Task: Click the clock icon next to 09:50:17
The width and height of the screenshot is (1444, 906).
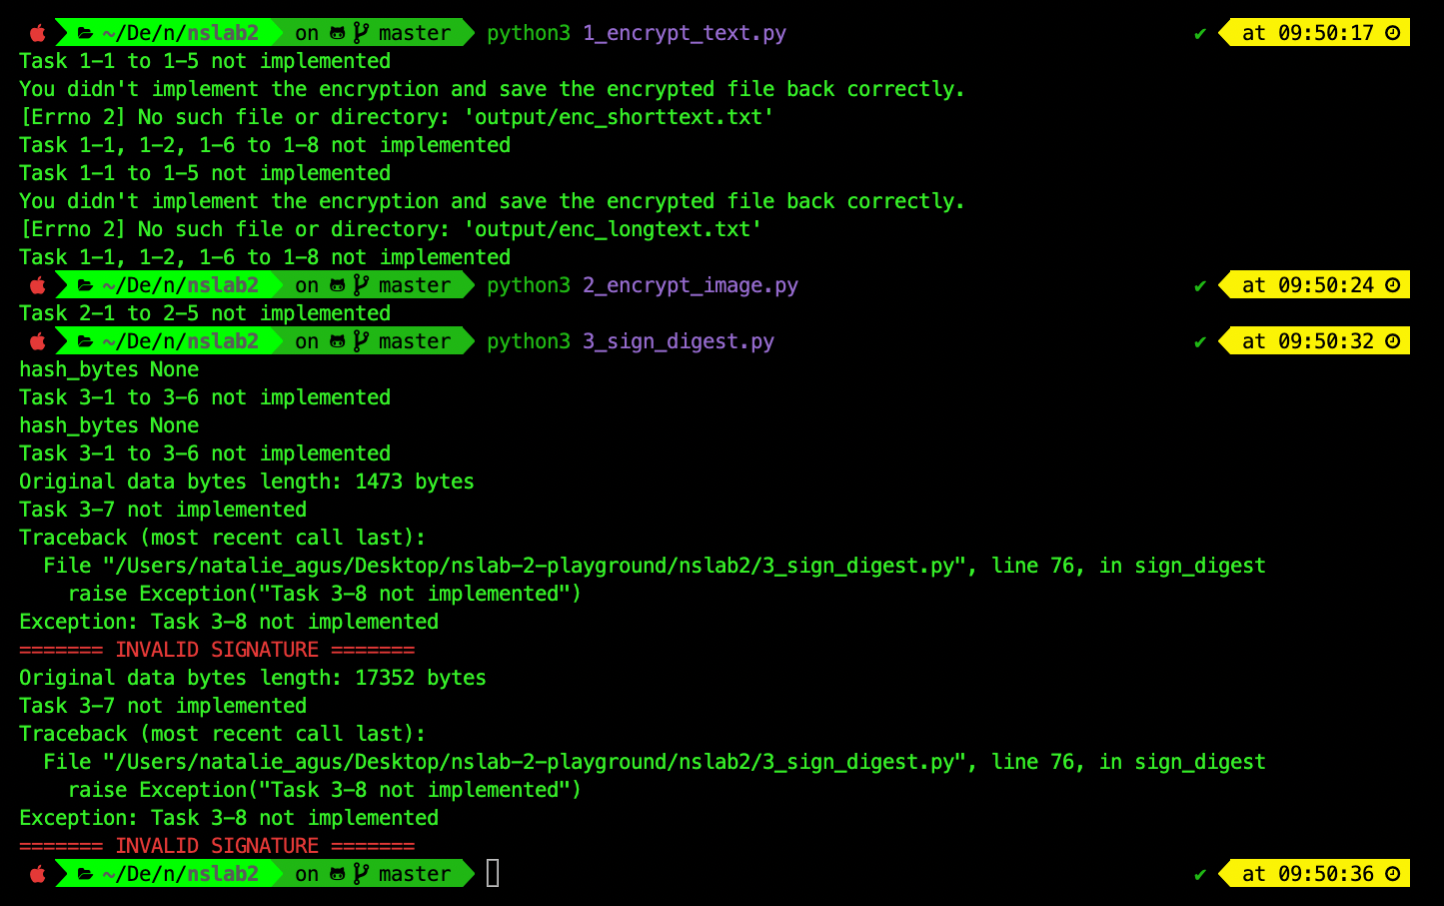Action: [x=1392, y=33]
